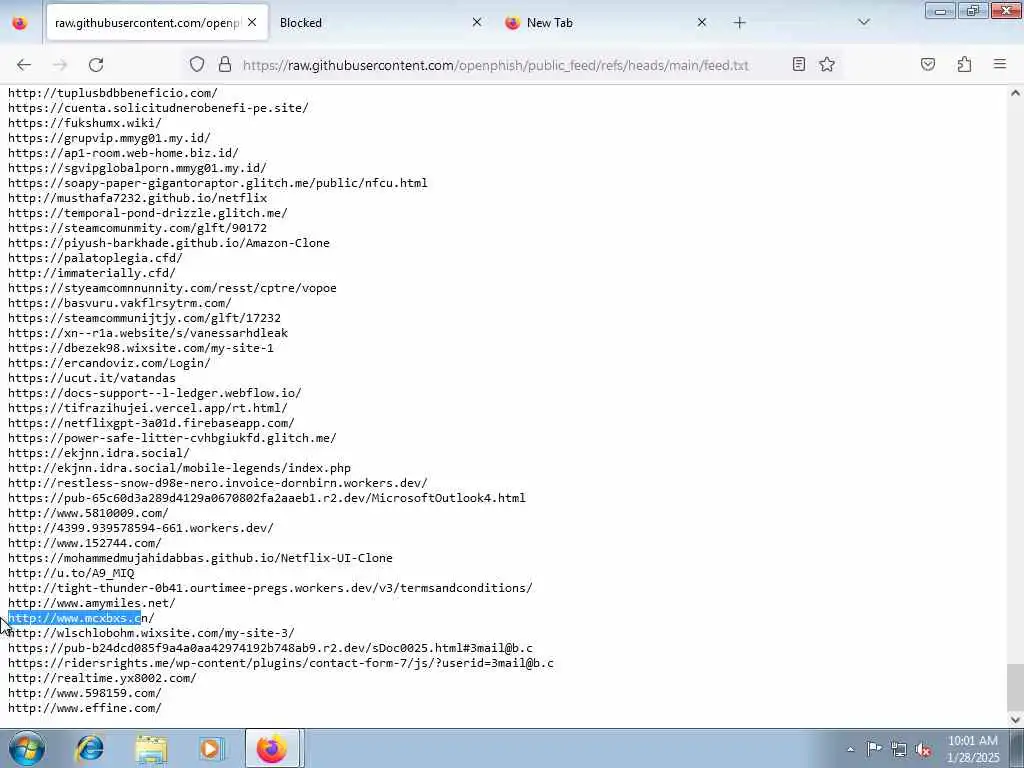The height and width of the screenshot is (768, 1024).
Task: Open the tracking protection shield icon
Action: (x=197, y=64)
